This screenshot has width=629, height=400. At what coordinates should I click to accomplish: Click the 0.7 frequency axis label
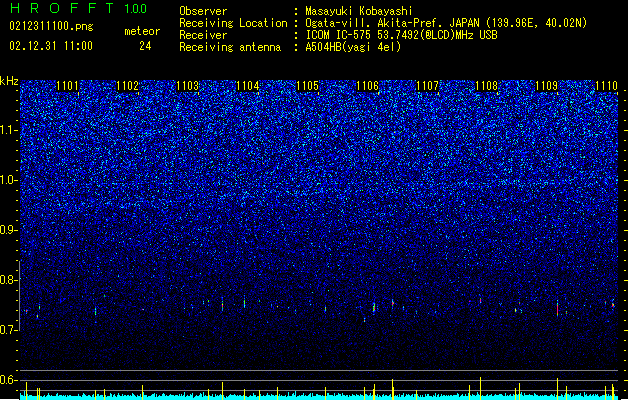(x=9, y=330)
